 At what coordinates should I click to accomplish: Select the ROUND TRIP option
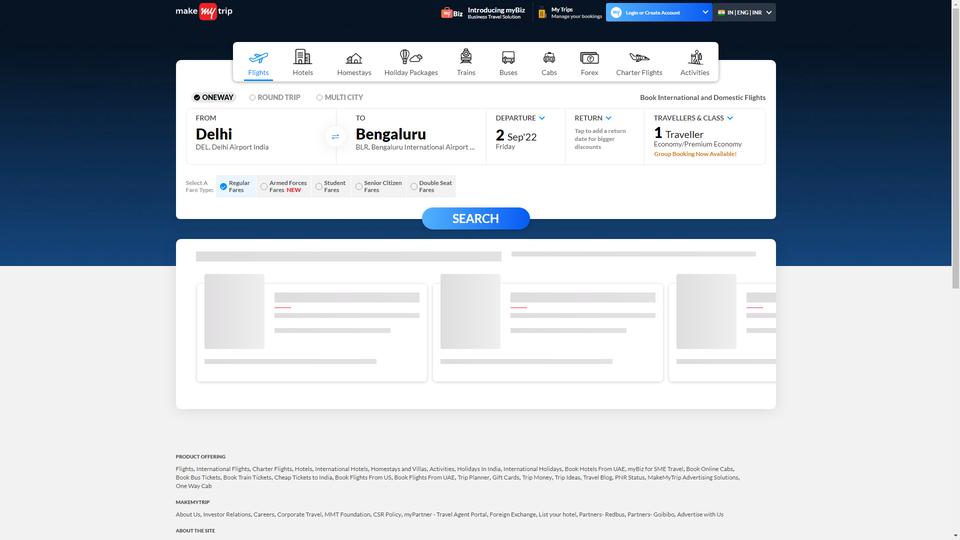[275, 97]
